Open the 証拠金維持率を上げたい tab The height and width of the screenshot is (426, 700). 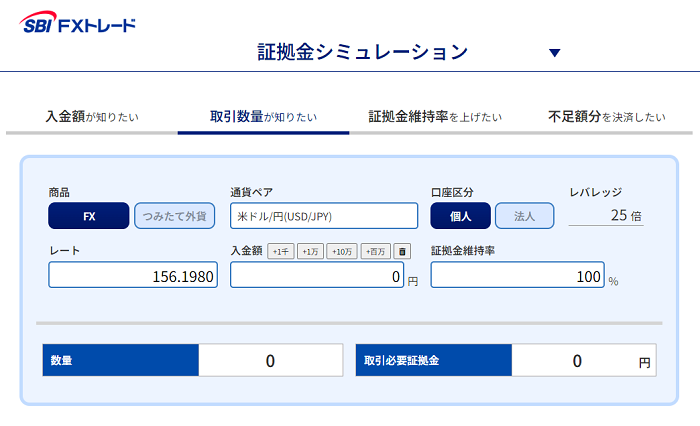point(435,117)
